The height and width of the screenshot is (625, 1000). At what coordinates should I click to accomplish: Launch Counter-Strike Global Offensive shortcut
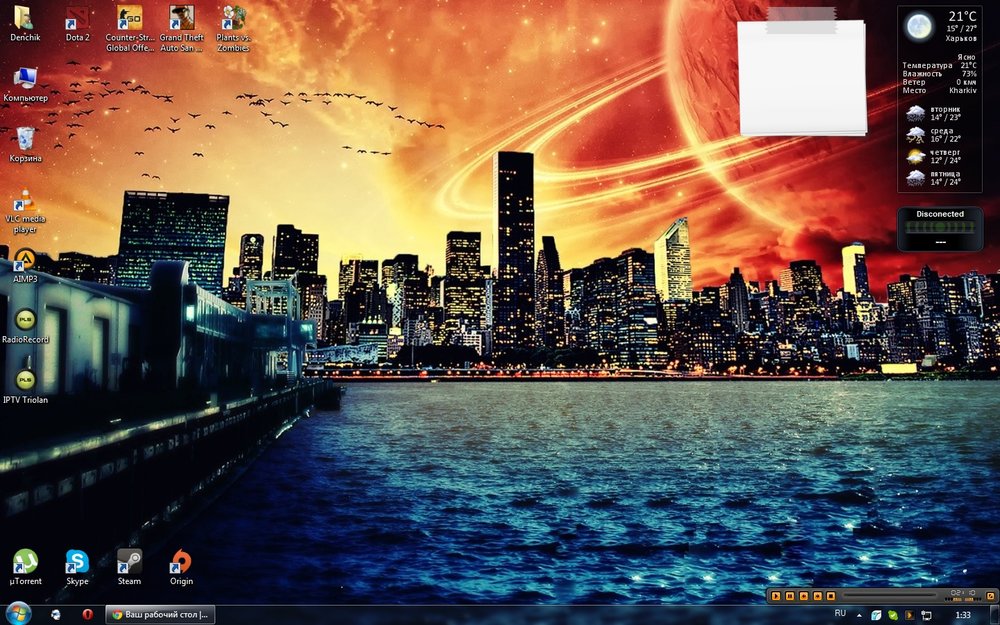(x=129, y=20)
